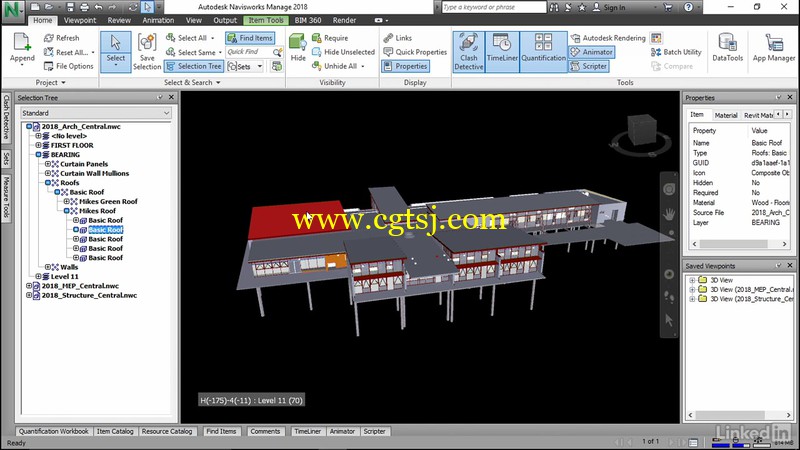
Task: Open the Resource Catalog bottom tab
Action: tap(167, 431)
